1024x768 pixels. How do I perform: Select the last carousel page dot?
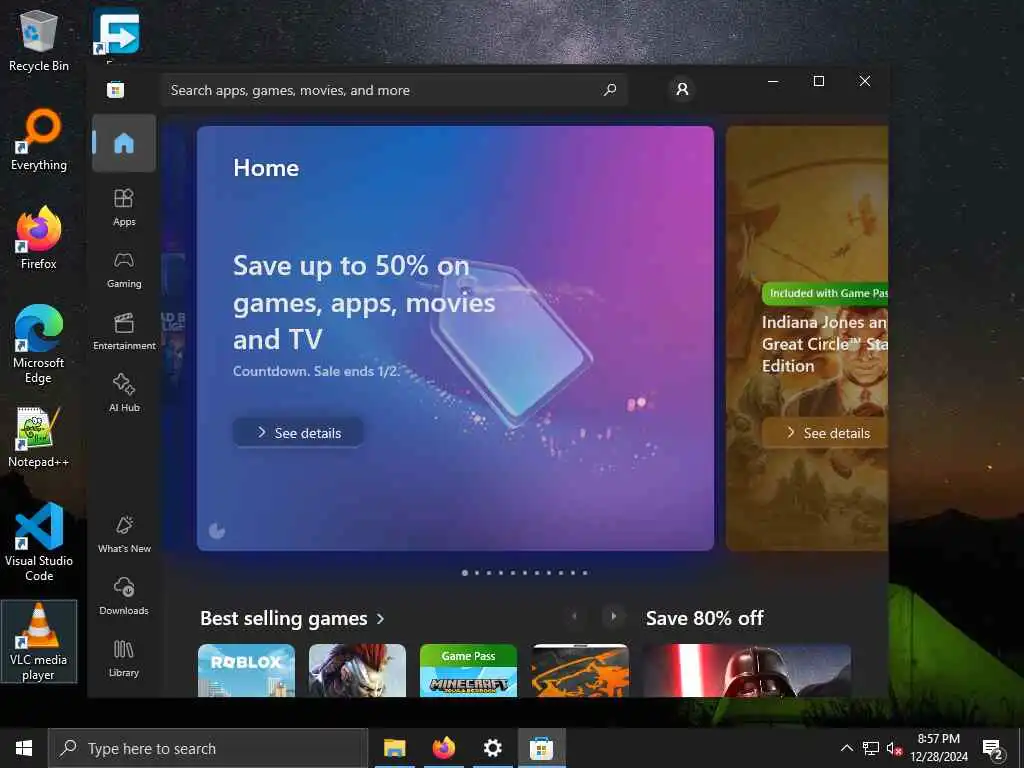click(x=585, y=573)
